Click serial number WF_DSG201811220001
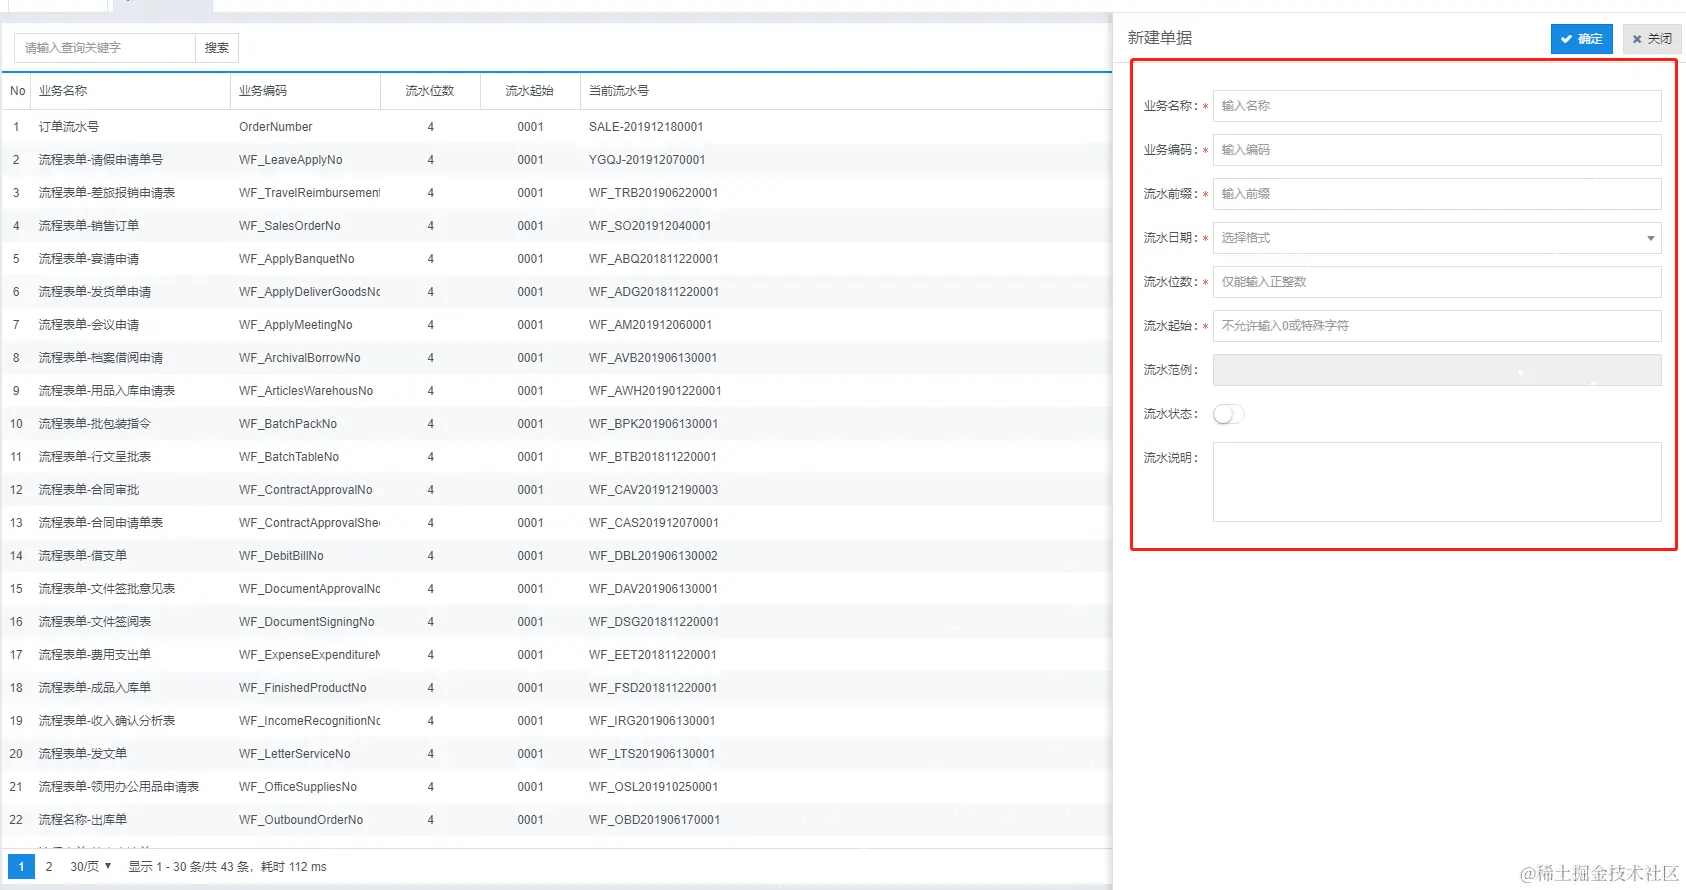Screen dimensions: 1686x890 654,622
